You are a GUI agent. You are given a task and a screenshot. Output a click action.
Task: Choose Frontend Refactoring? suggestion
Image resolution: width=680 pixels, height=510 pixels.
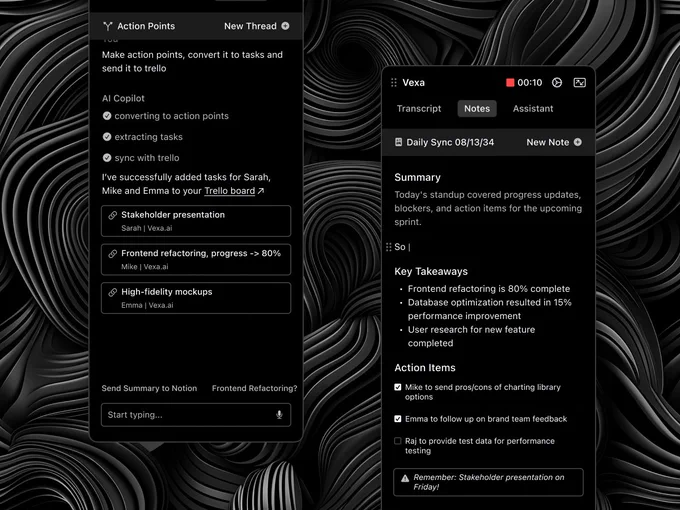[255, 388]
